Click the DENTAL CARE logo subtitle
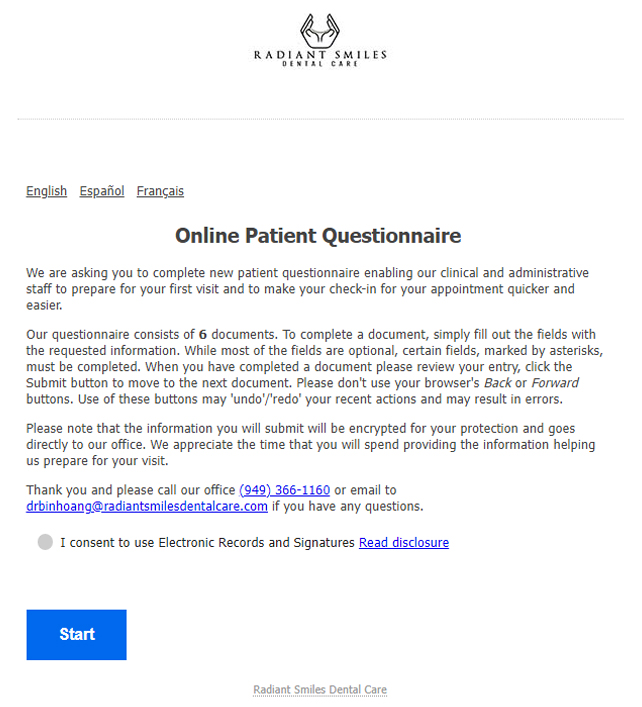This screenshot has height=707, width=642. coord(320,64)
